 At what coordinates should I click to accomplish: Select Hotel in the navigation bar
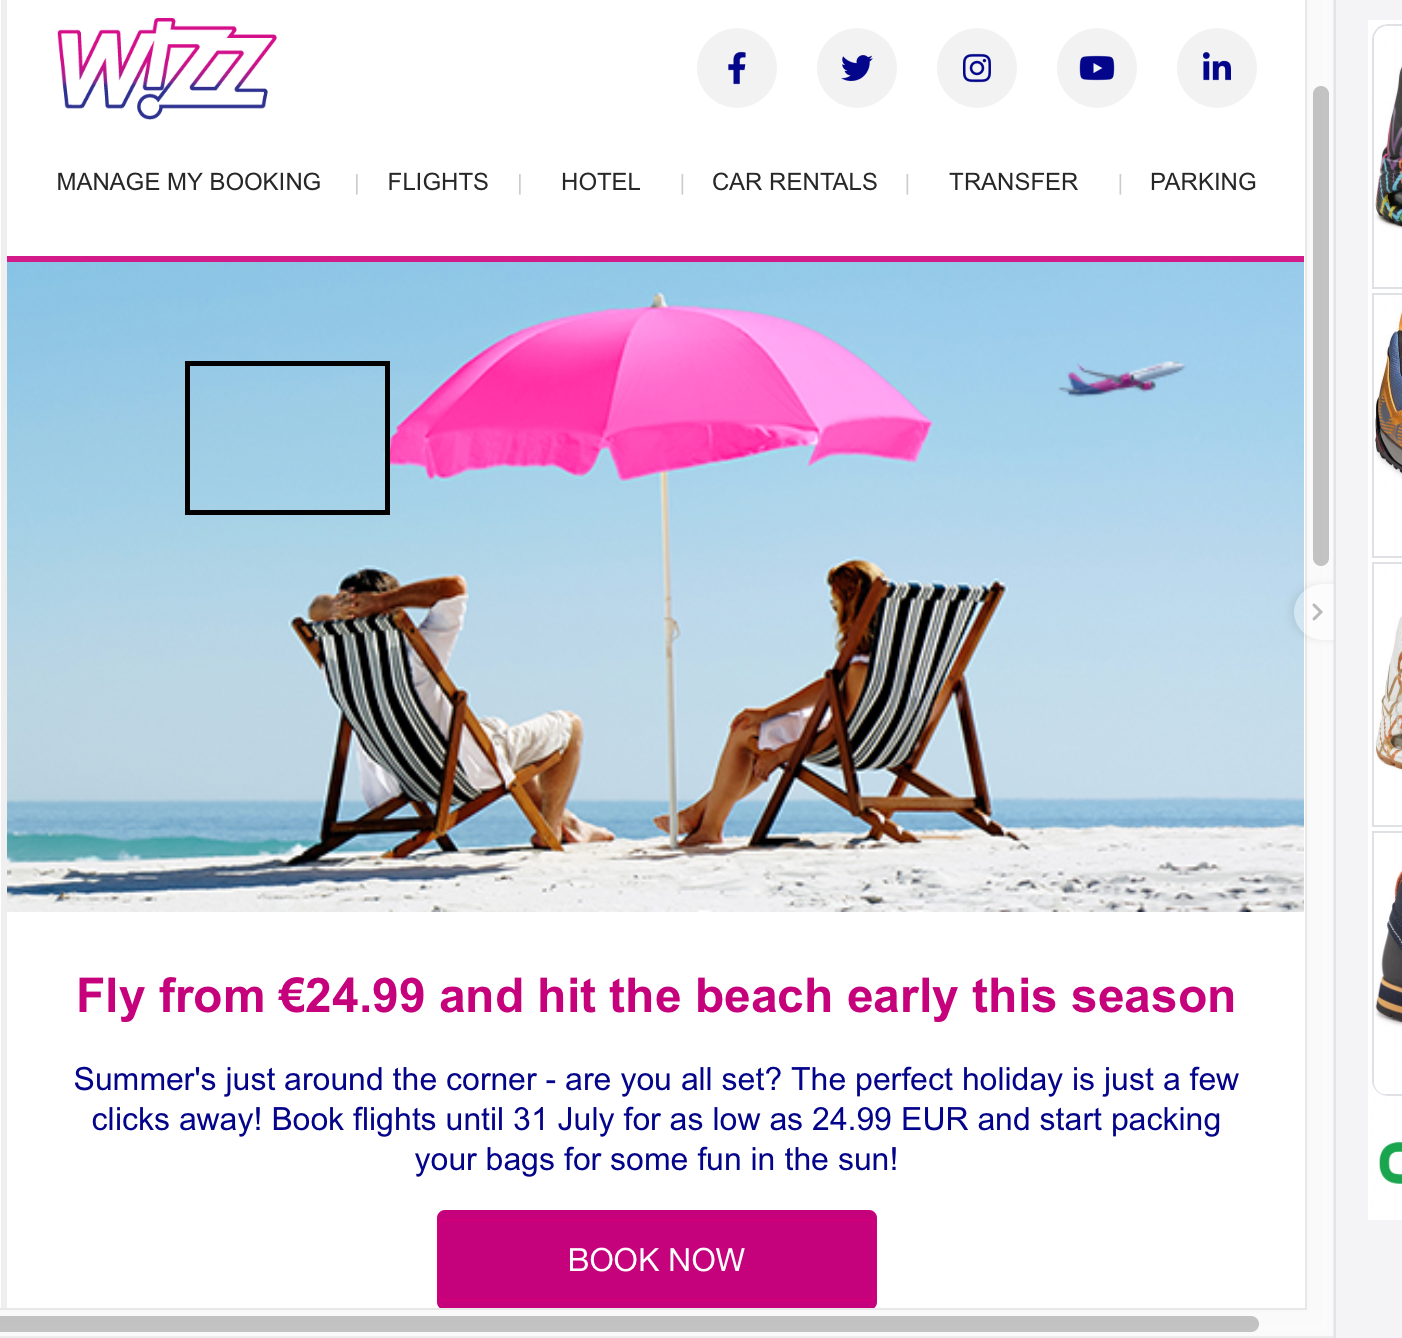click(x=601, y=182)
